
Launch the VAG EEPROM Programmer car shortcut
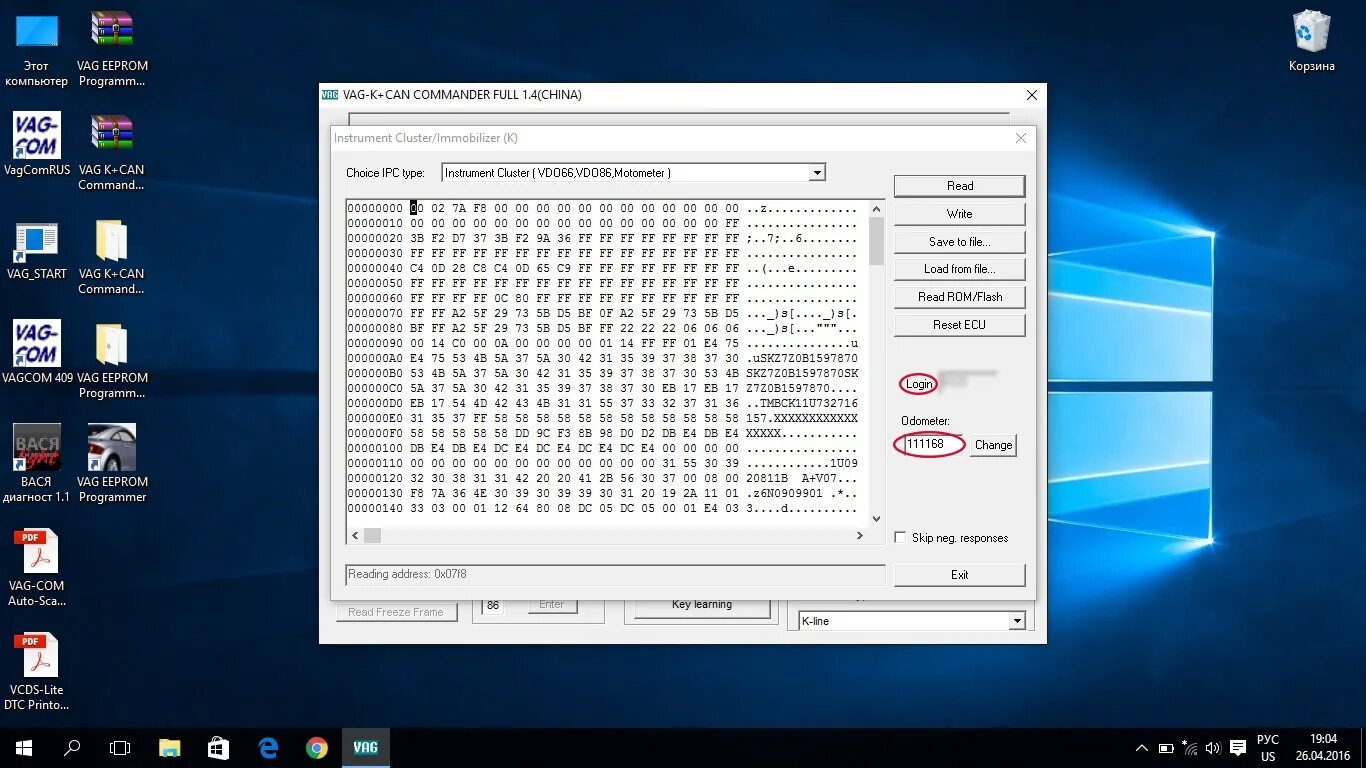(x=112, y=463)
